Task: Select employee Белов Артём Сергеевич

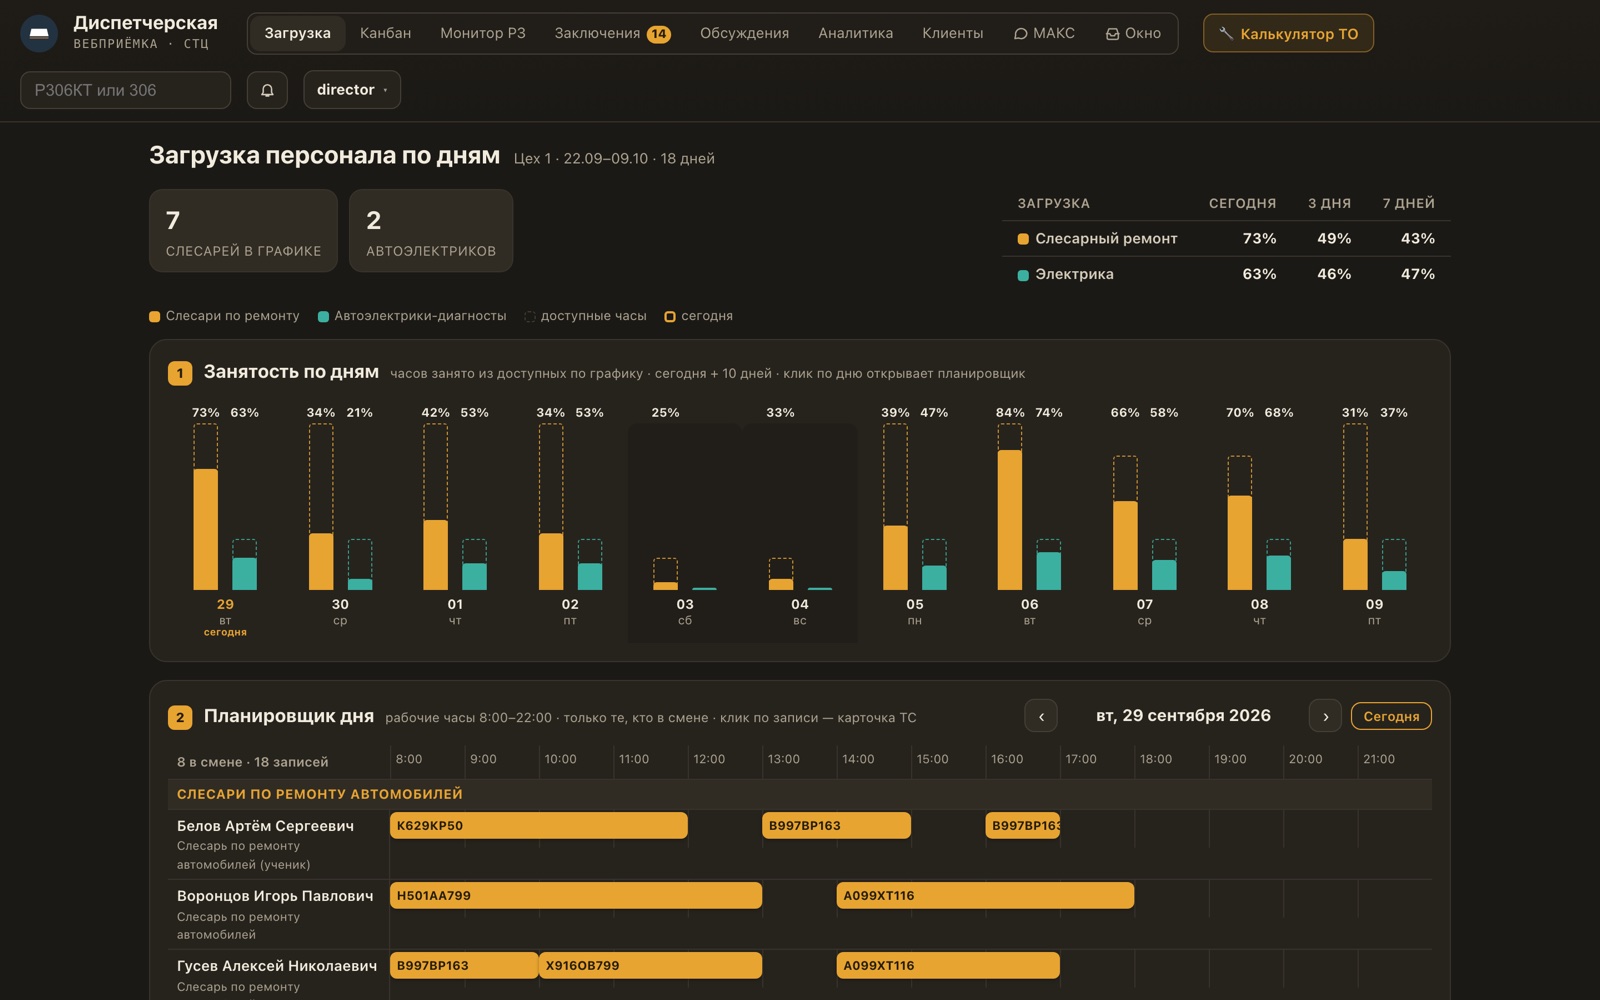Action: (x=265, y=825)
